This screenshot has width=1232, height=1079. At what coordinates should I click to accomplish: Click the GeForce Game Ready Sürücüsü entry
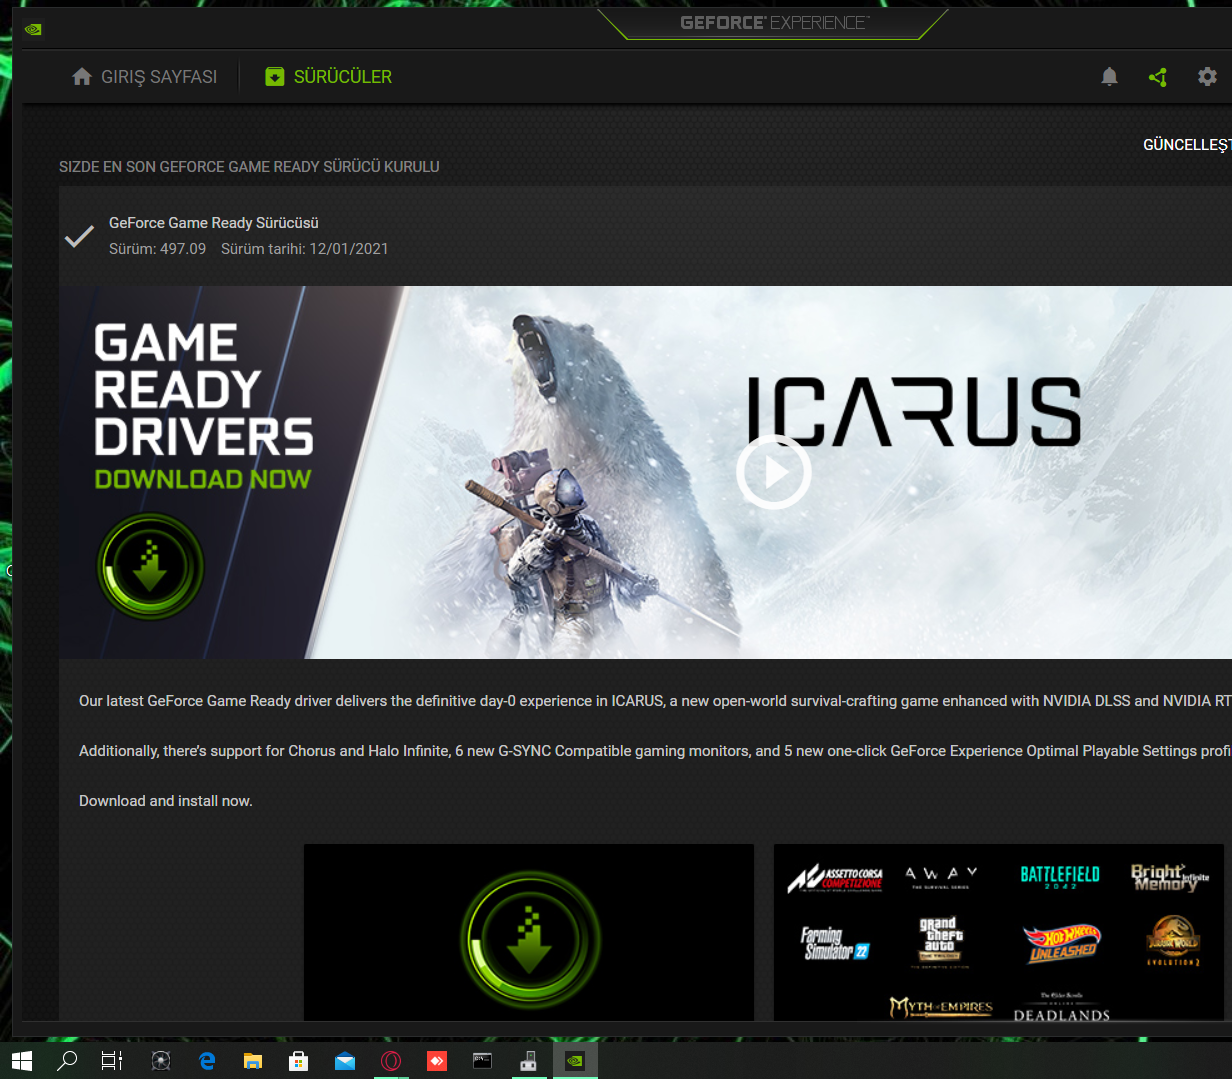[x=214, y=223]
